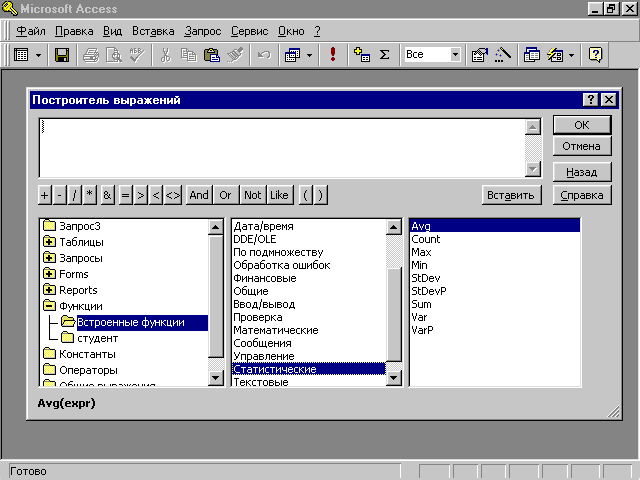The height and width of the screenshot is (480, 640).
Task: Insert the Not operator button
Action: point(253,195)
